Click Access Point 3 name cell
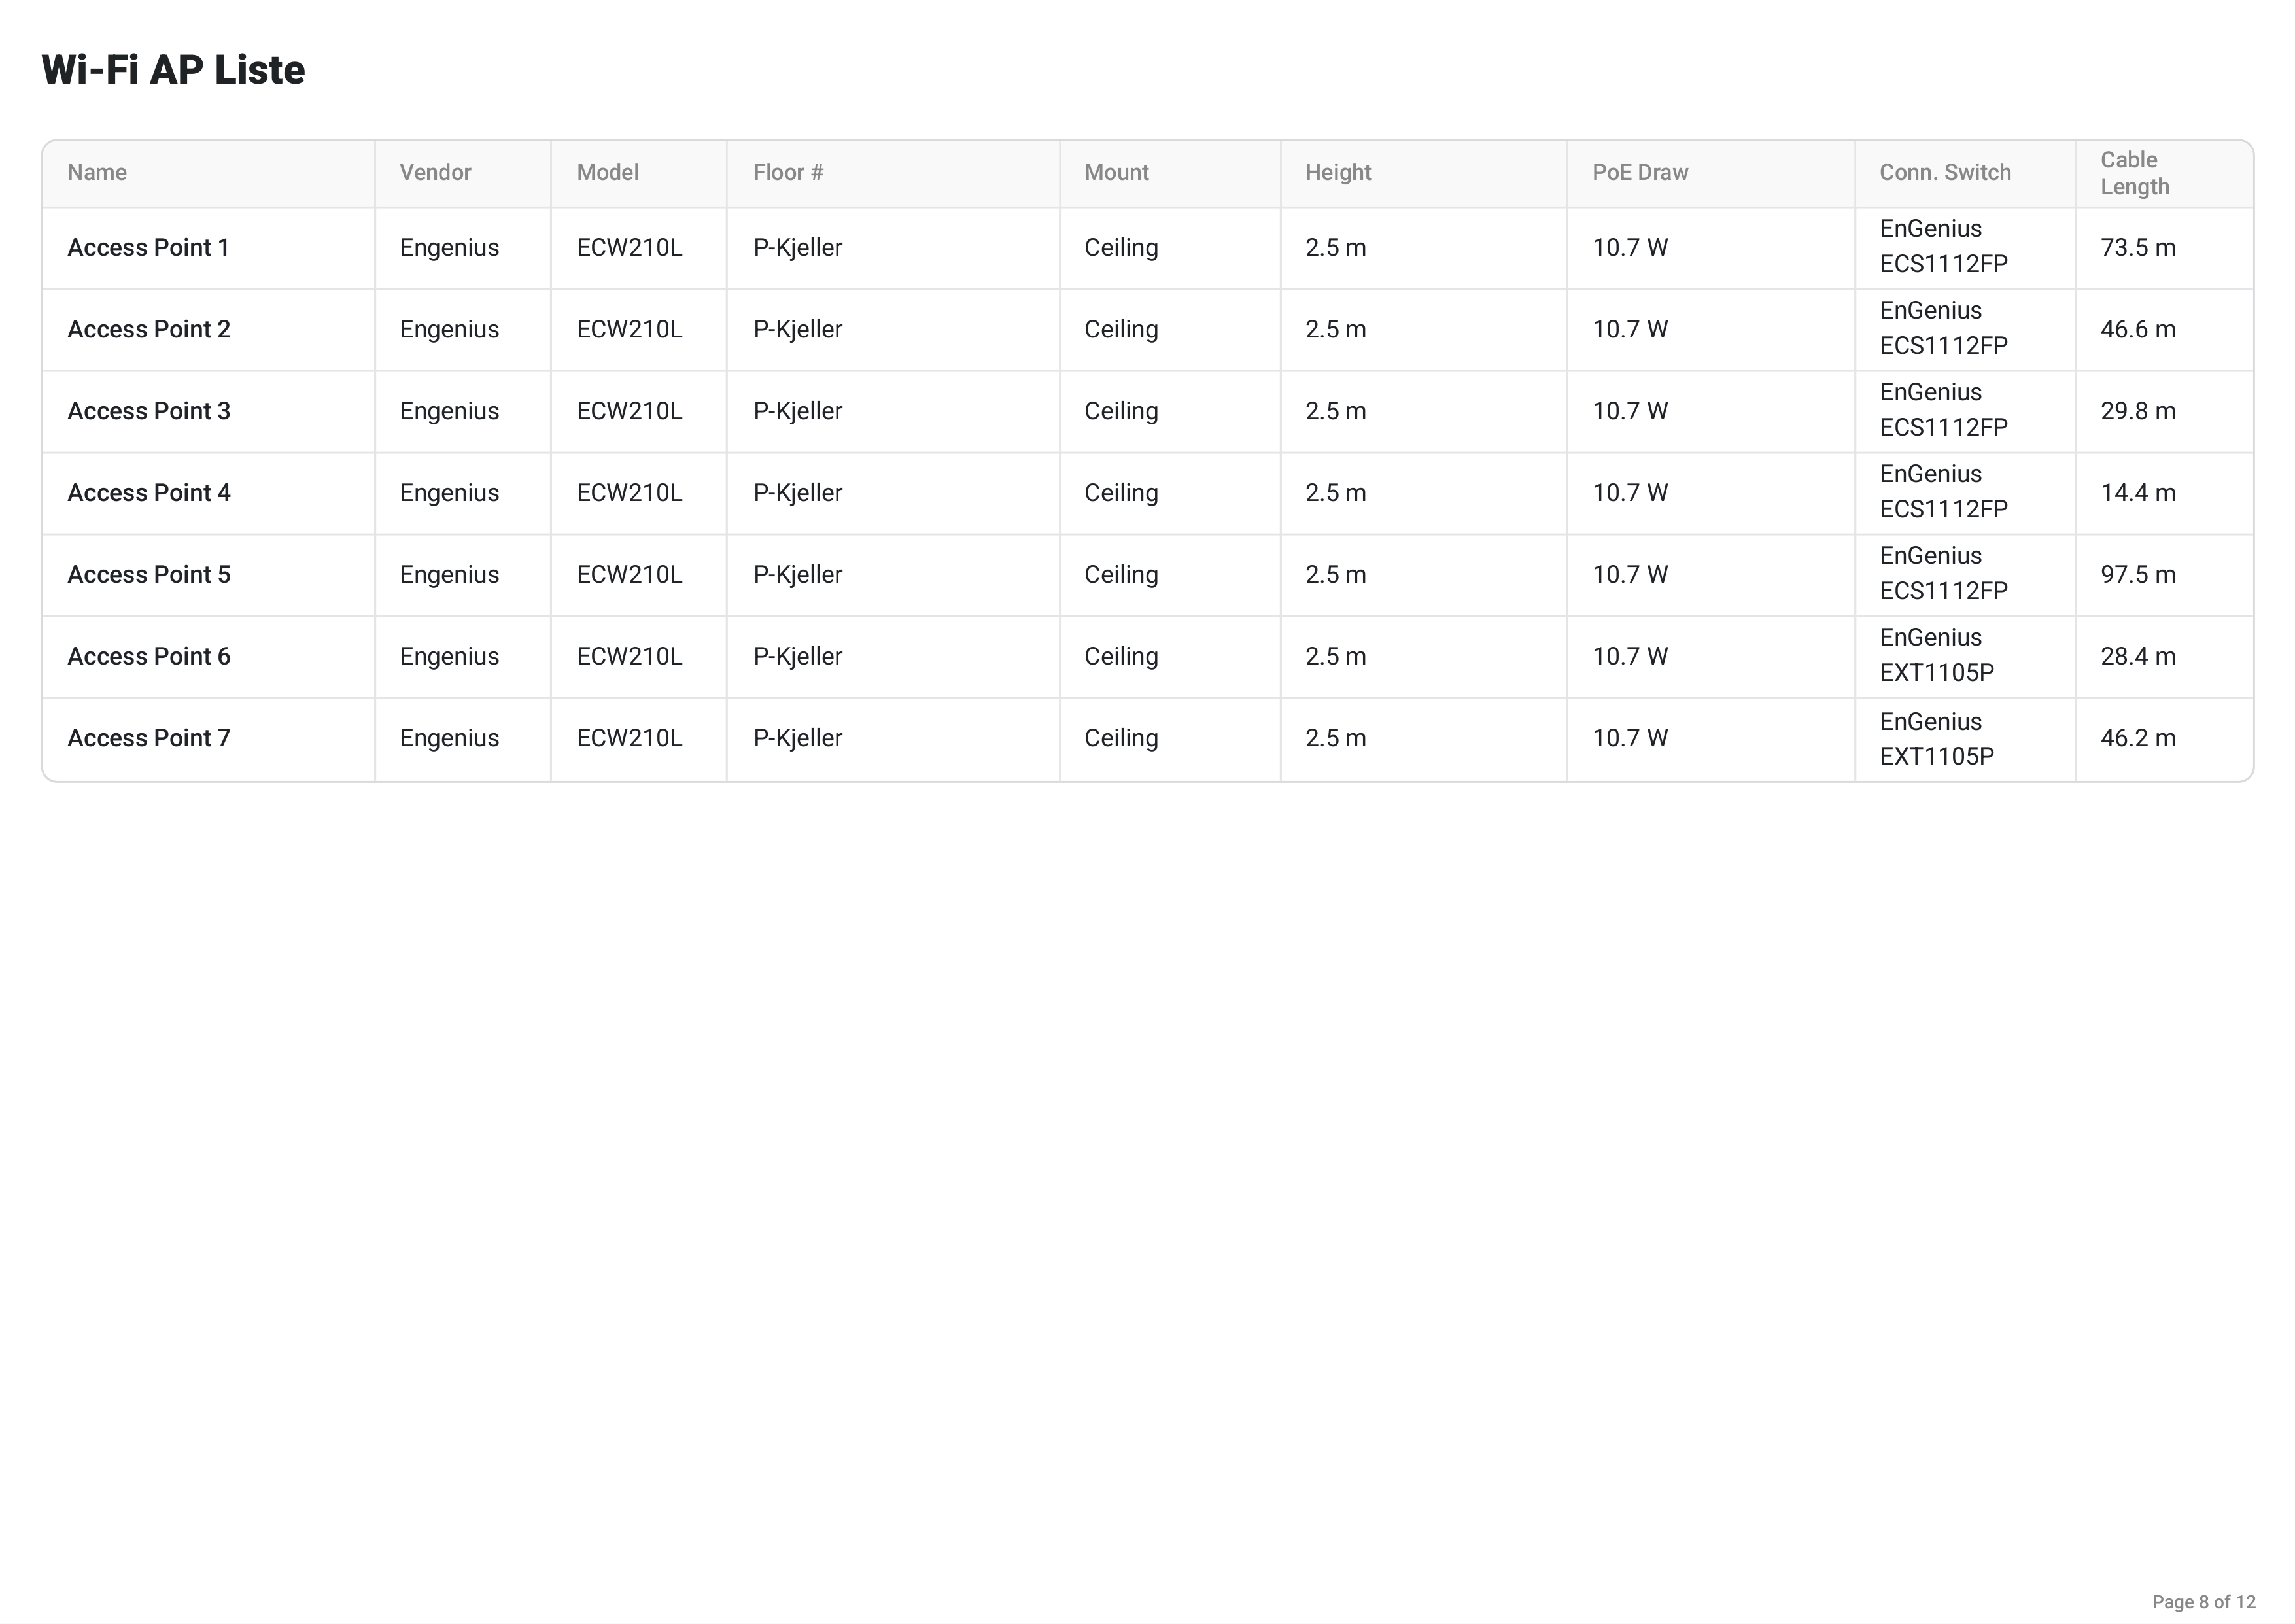The height and width of the screenshot is (1624, 2295). tap(149, 411)
